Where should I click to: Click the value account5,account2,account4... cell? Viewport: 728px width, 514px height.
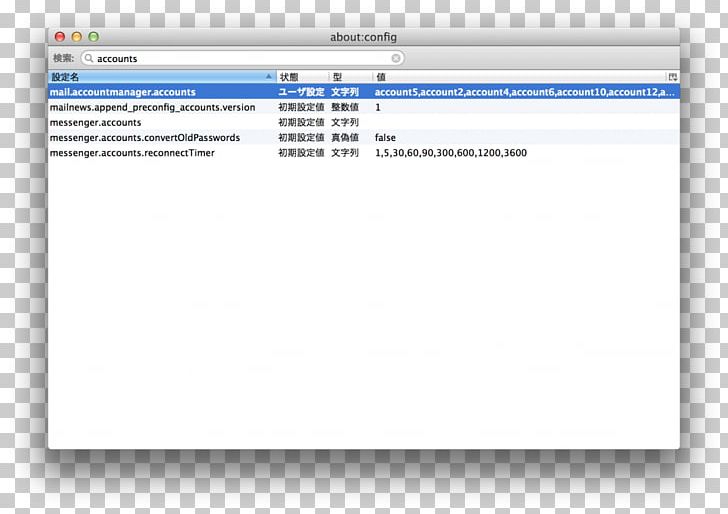click(x=525, y=92)
